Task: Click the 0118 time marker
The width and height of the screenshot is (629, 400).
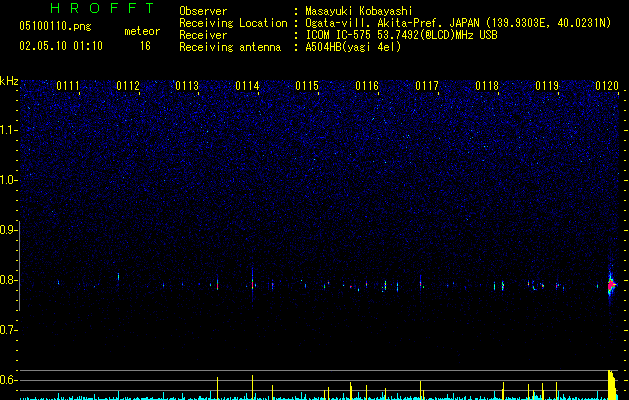Action: pos(487,86)
